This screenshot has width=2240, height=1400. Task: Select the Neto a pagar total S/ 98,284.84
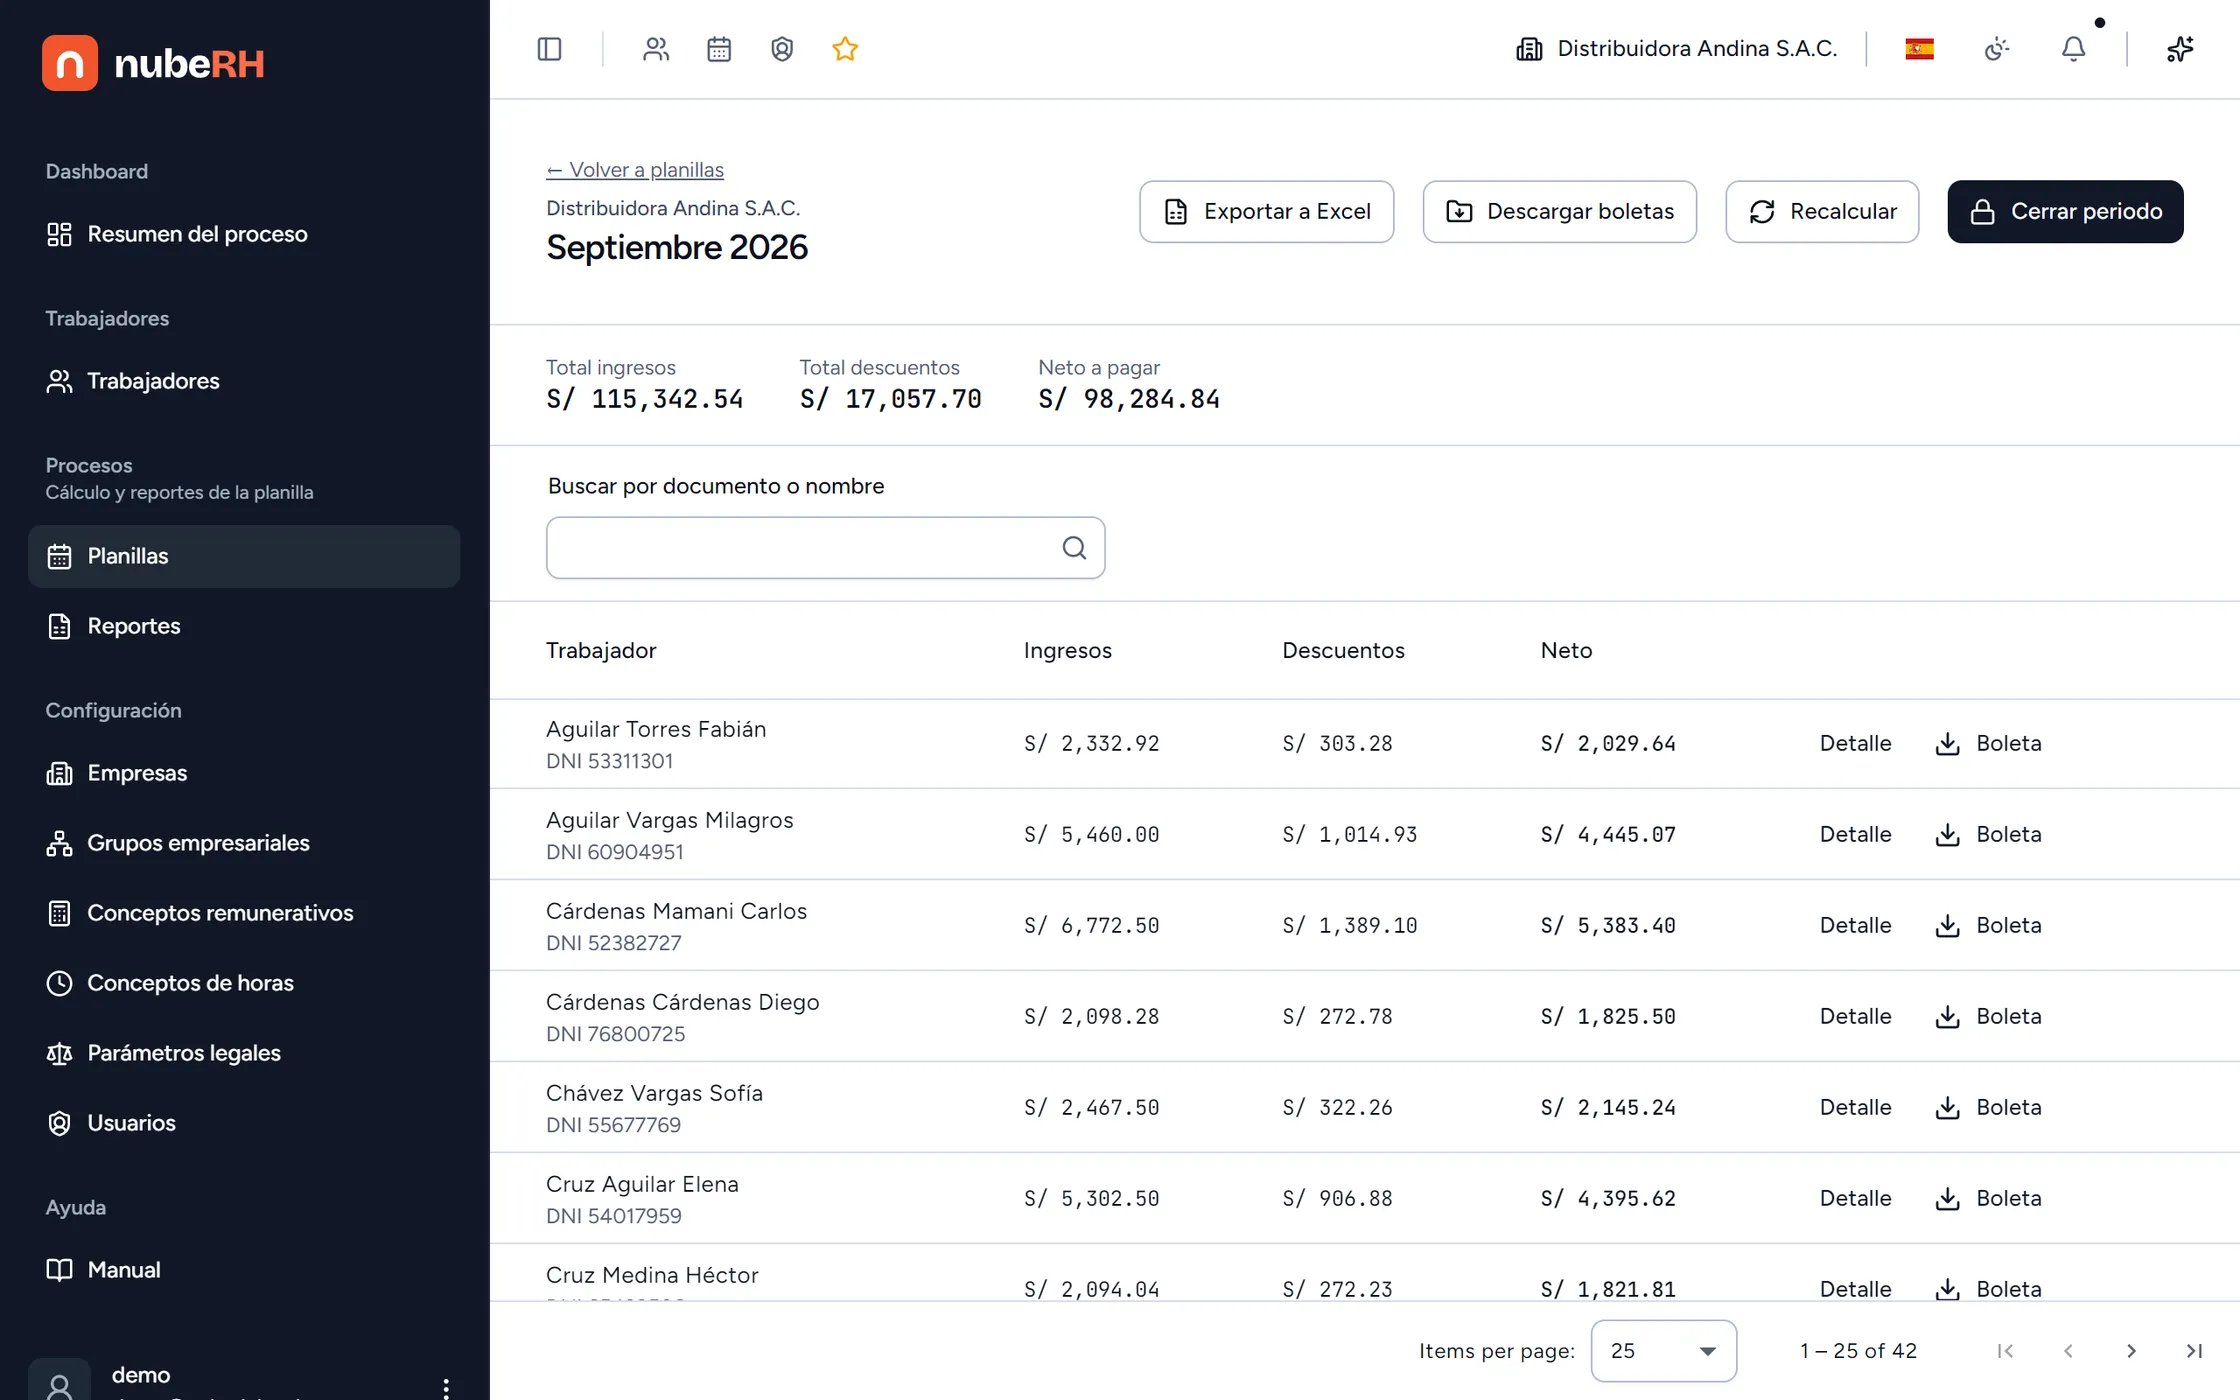1129,399
